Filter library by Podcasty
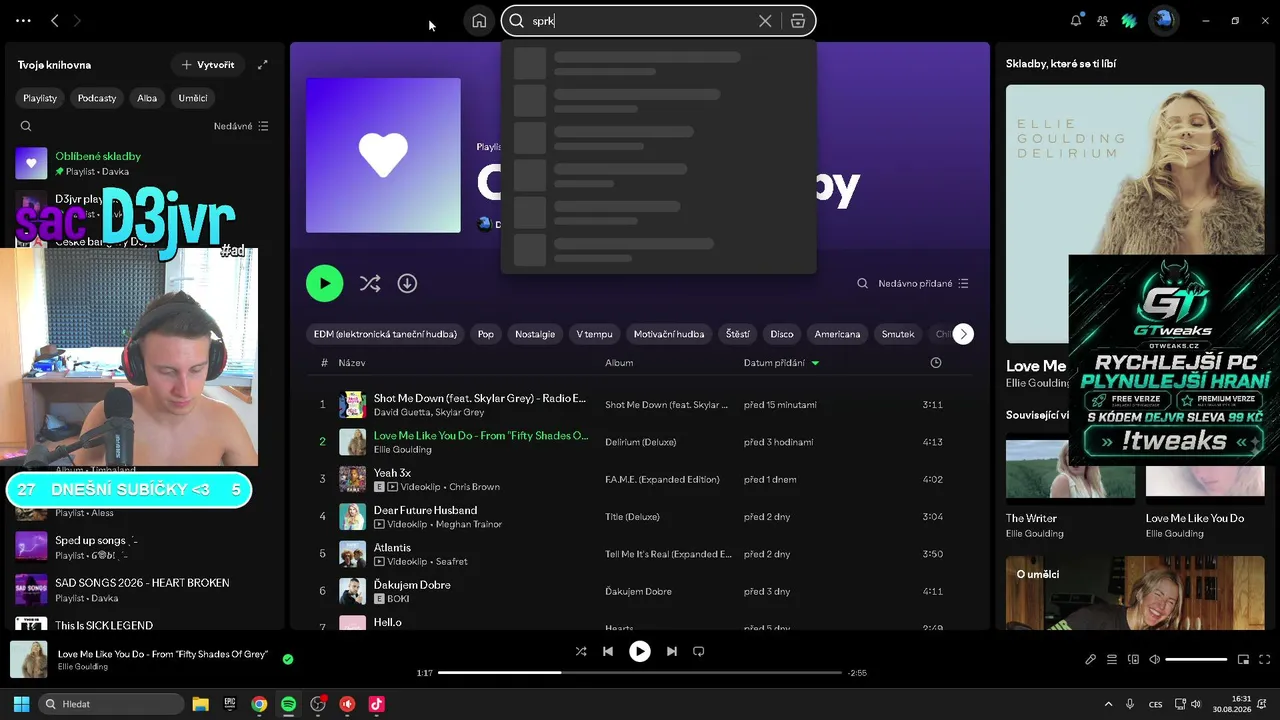The width and height of the screenshot is (1280, 720). [x=97, y=98]
